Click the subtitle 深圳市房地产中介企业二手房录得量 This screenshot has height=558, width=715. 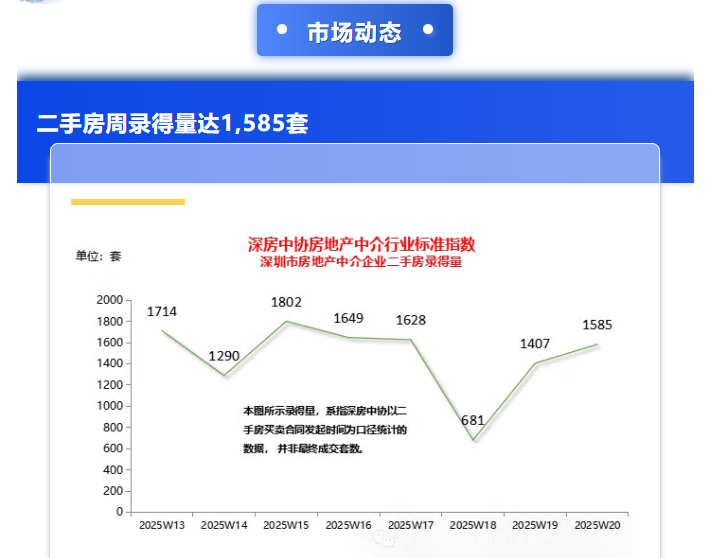point(361,262)
